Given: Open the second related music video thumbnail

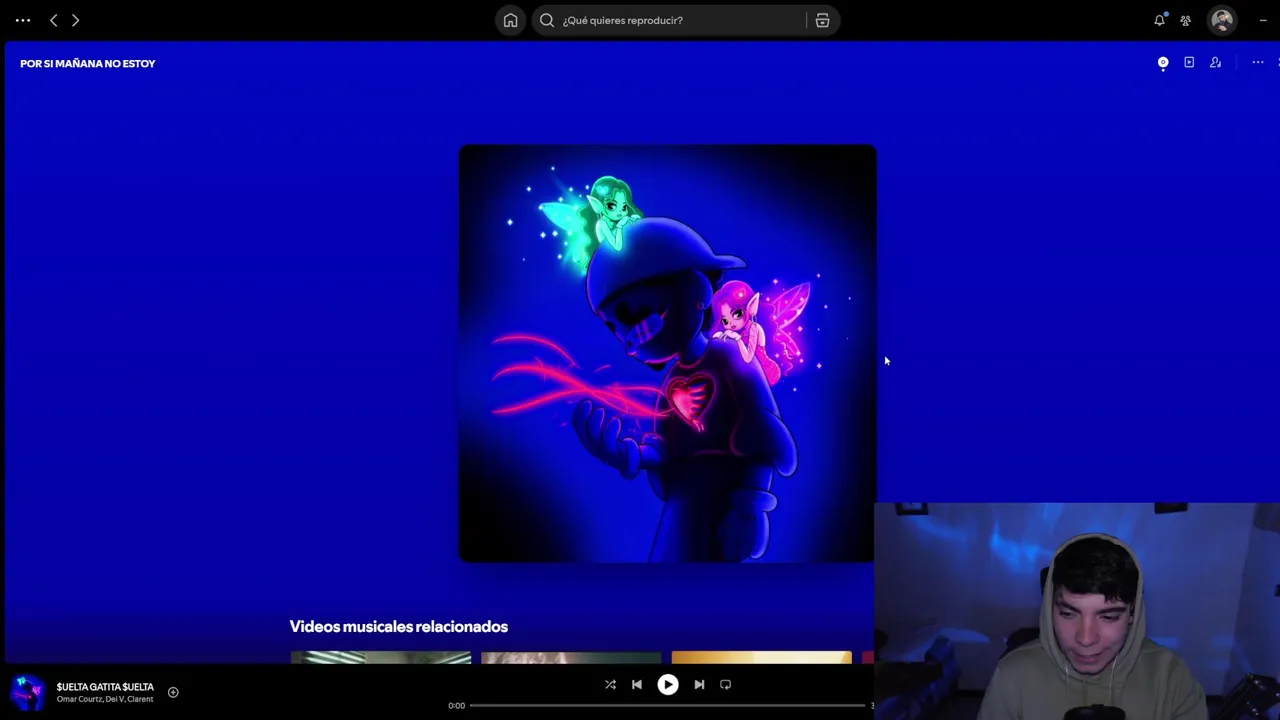Looking at the screenshot, I should tap(571, 657).
